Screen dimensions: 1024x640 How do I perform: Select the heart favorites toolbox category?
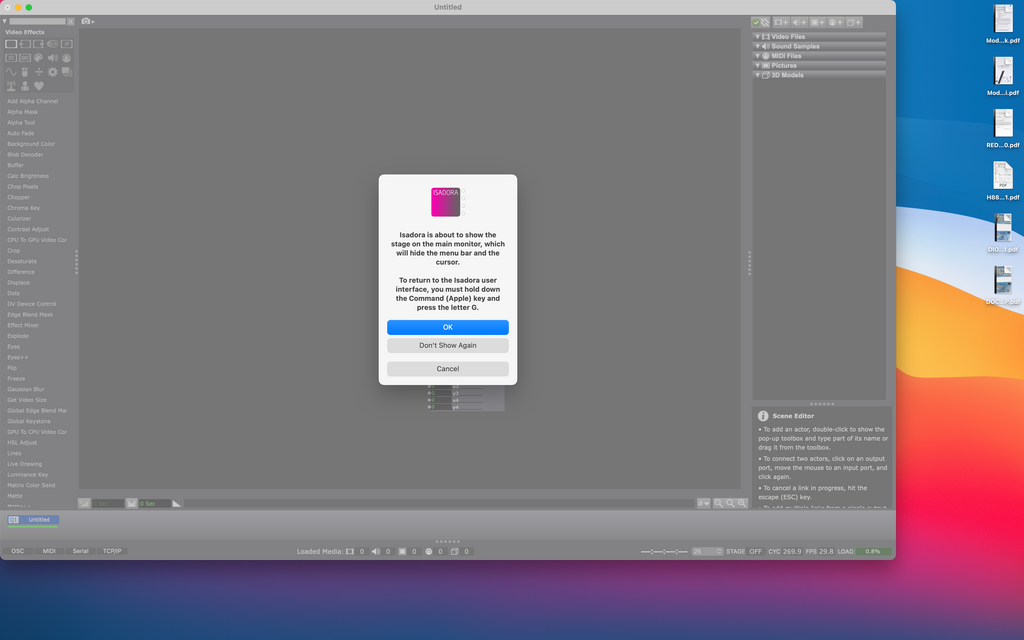point(39,86)
